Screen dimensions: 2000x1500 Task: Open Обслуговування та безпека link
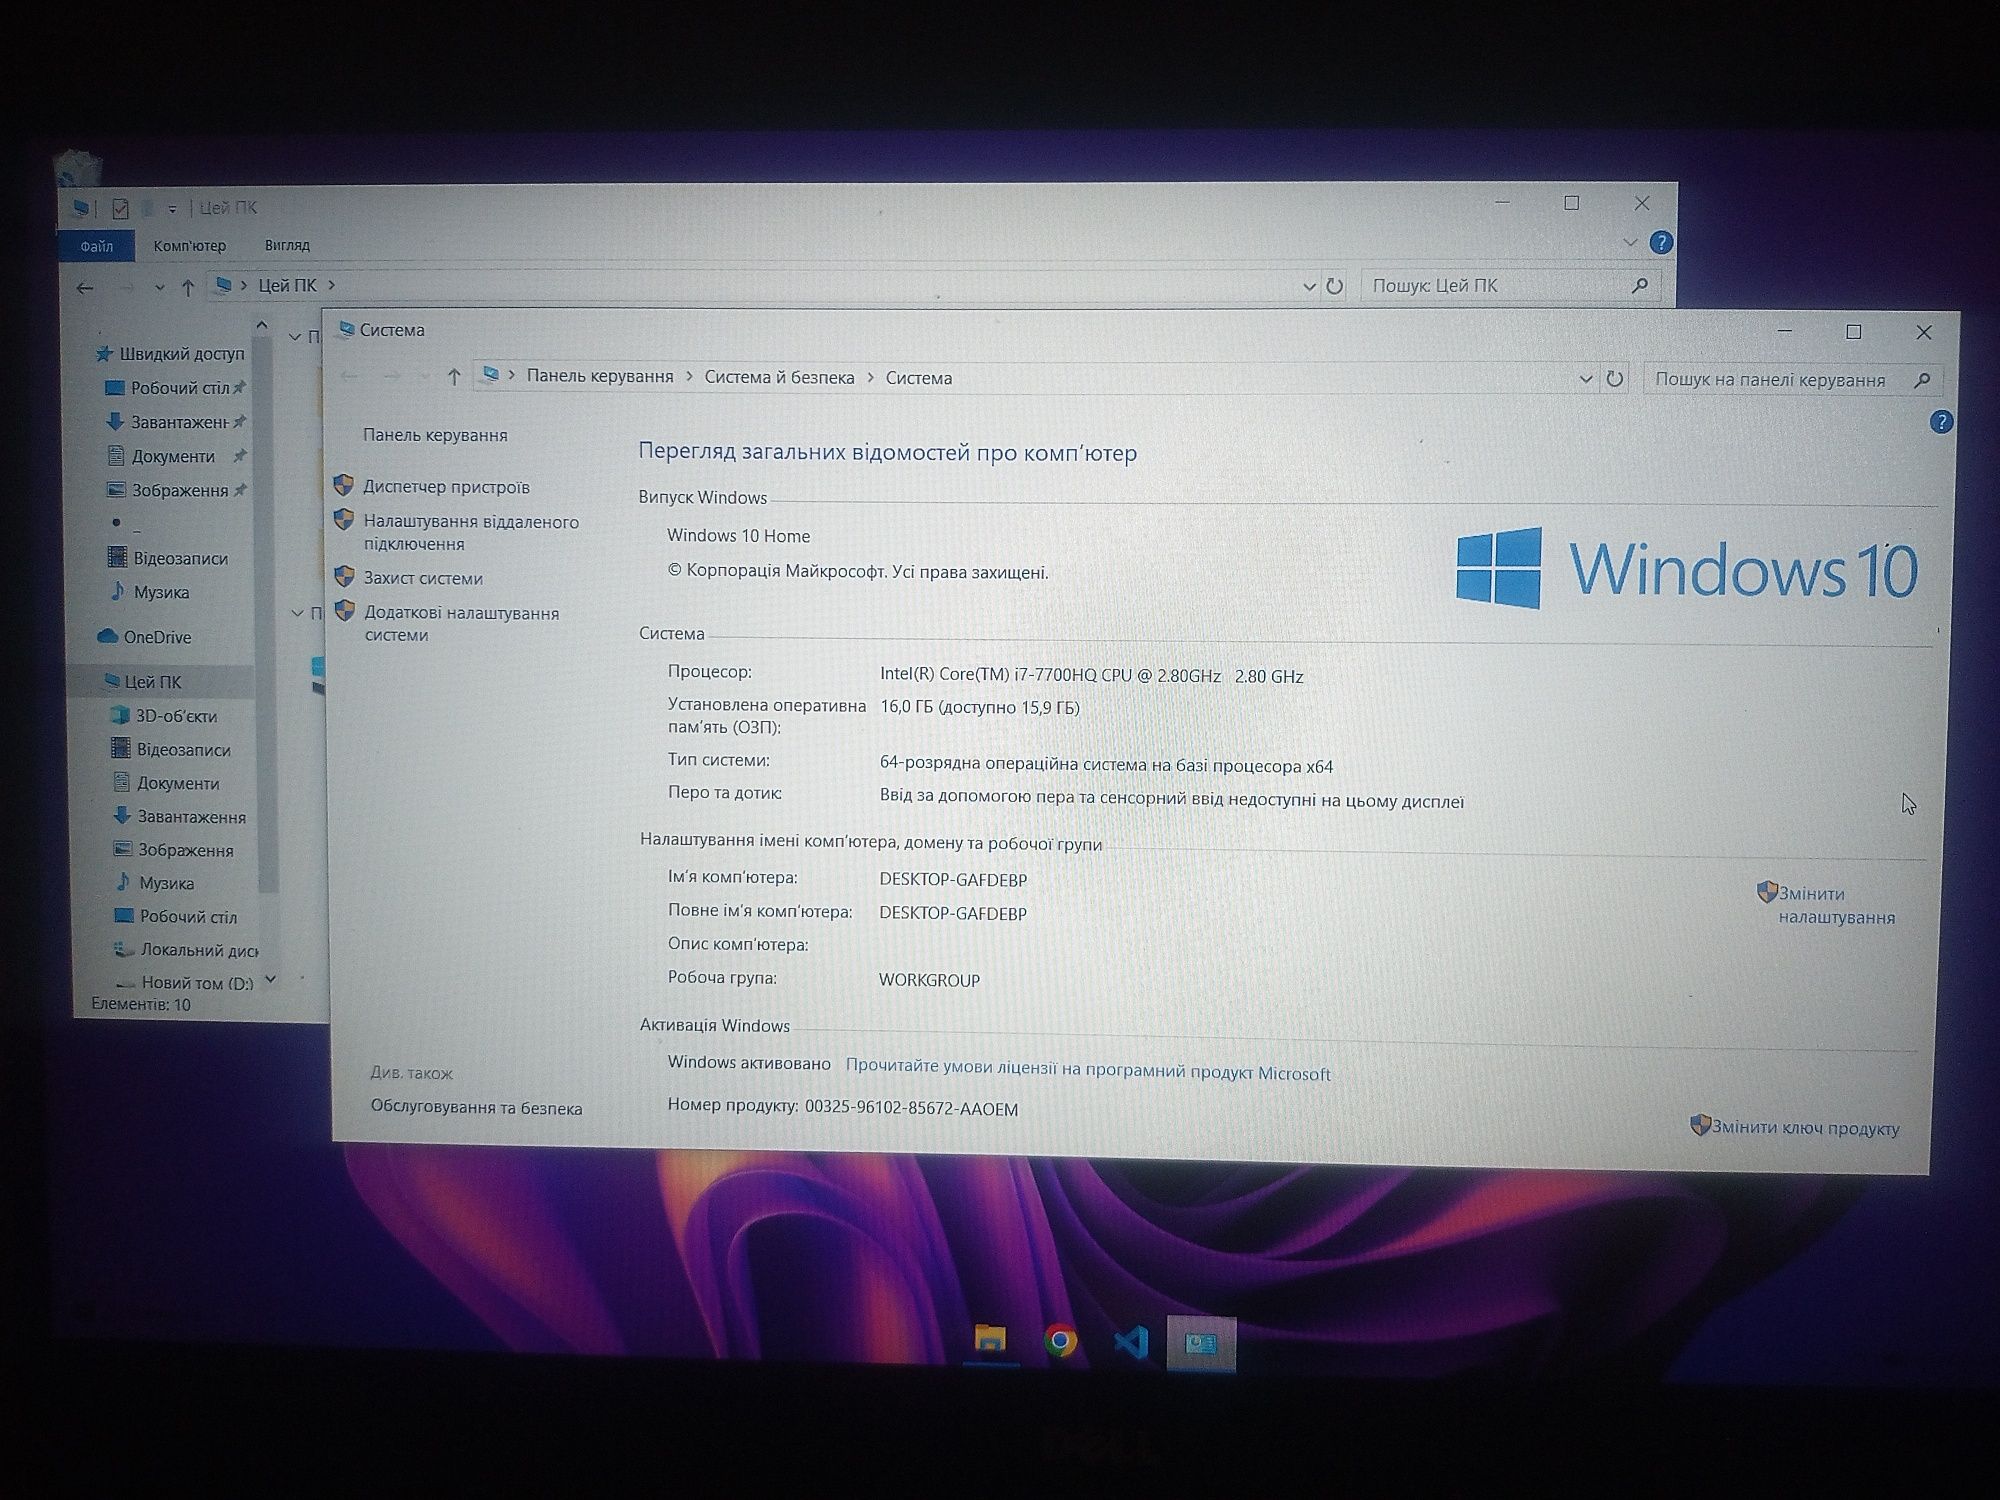(x=476, y=1108)
